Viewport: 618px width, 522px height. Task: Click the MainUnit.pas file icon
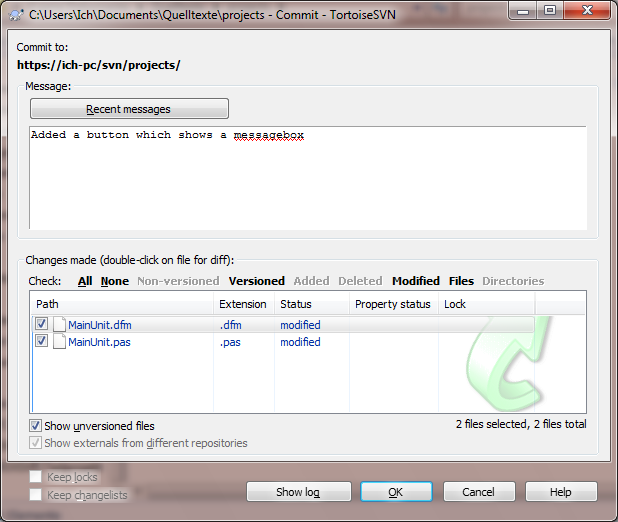pyautogui.click(x=59, y=341)
